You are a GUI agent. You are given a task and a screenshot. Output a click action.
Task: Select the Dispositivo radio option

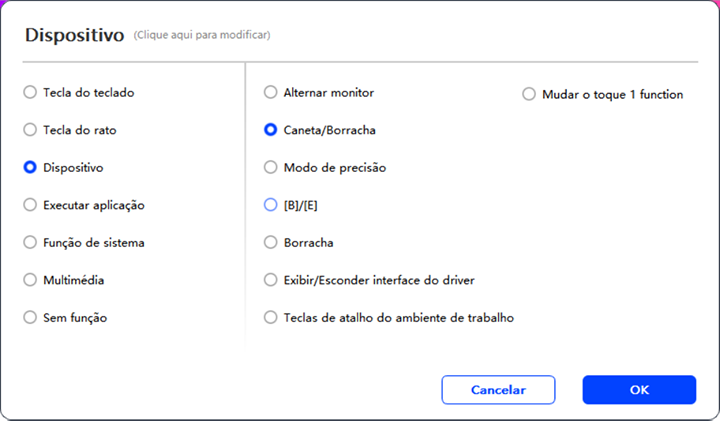pos(30,168)
